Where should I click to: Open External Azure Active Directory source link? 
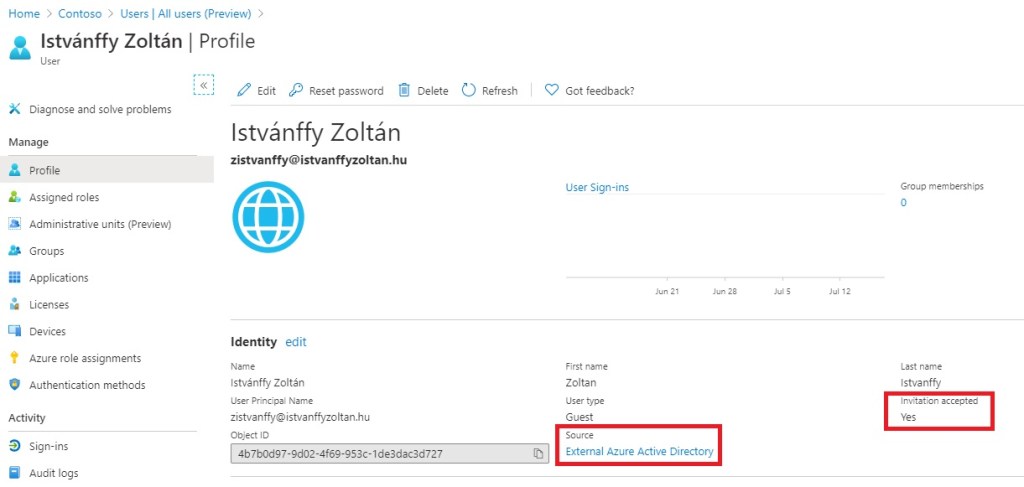coord(639,452)
